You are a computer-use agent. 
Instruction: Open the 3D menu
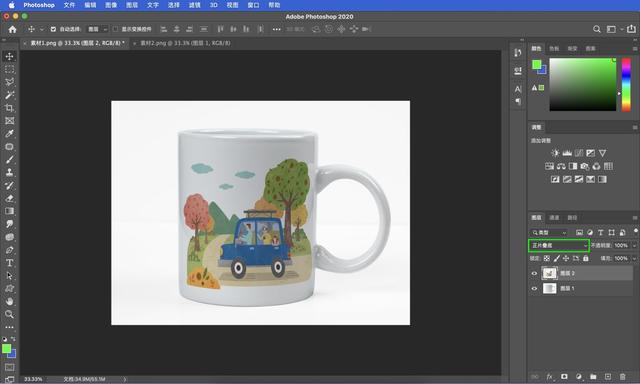click(213, 5)
